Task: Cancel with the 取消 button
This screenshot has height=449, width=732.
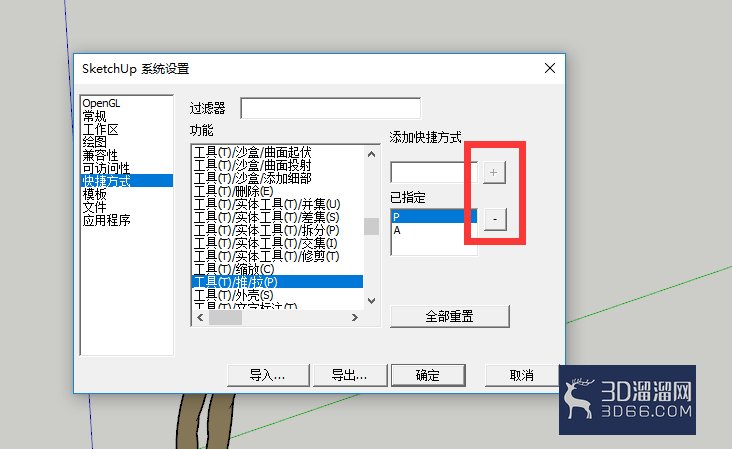Action: [x=521, y=375]
